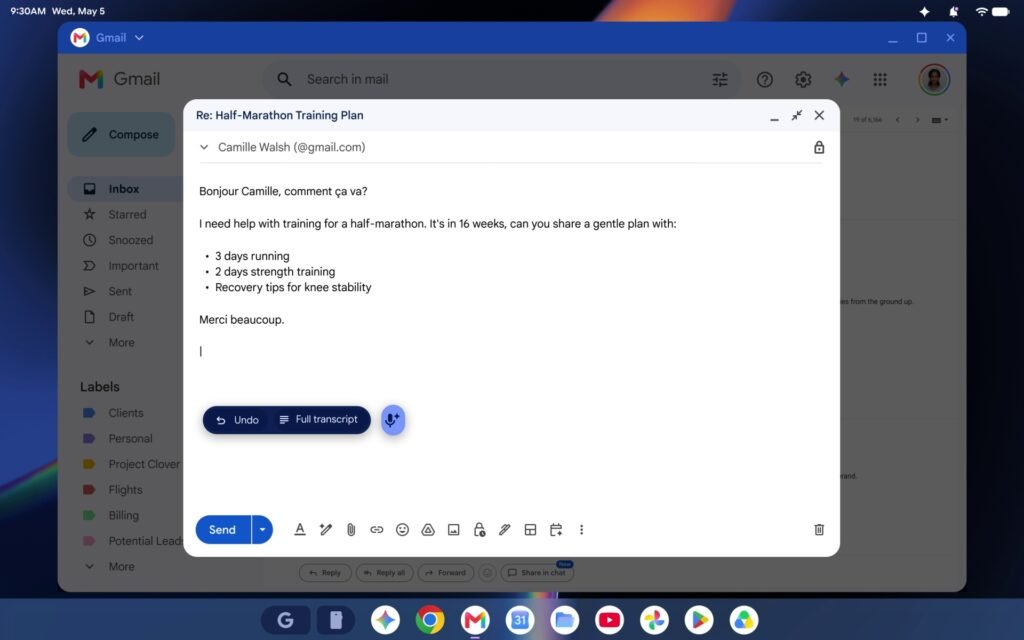Open more options three-dot menu in compose
The height and width of the screenshot is (640, 1024).
pos(581,530)
